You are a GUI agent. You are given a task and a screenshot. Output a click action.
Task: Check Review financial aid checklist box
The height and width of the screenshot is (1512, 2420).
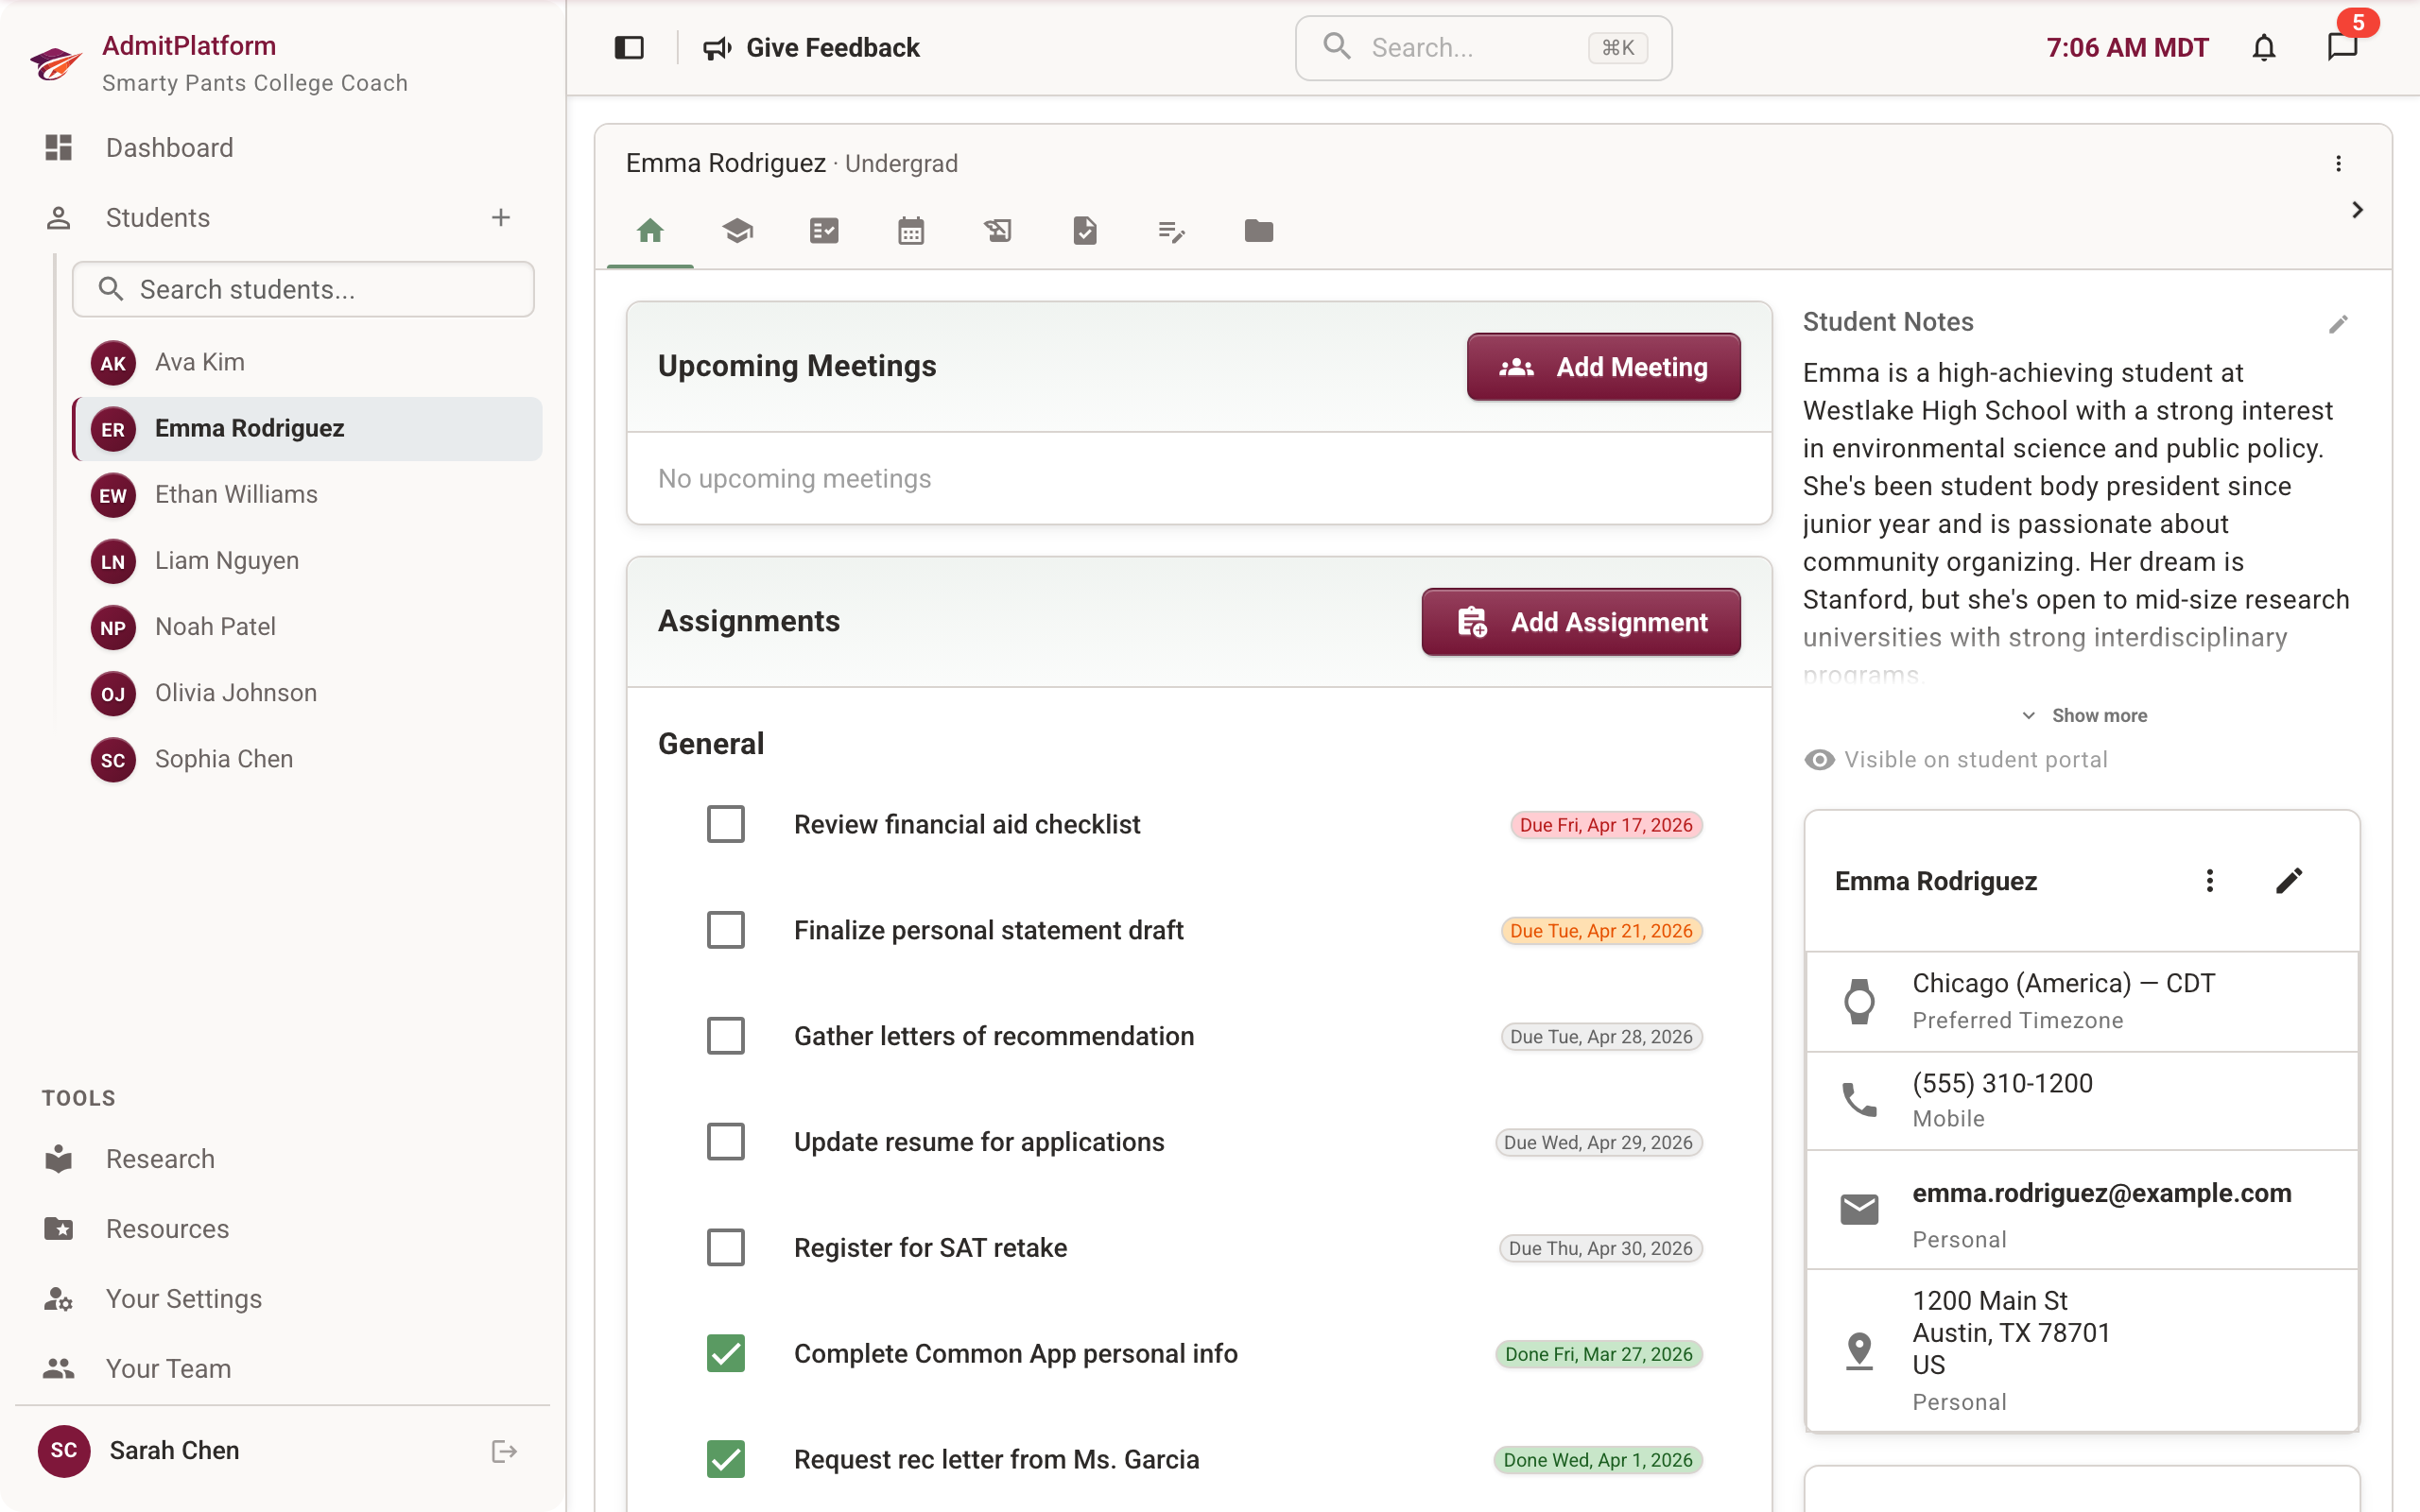click(x=725, y=824)
